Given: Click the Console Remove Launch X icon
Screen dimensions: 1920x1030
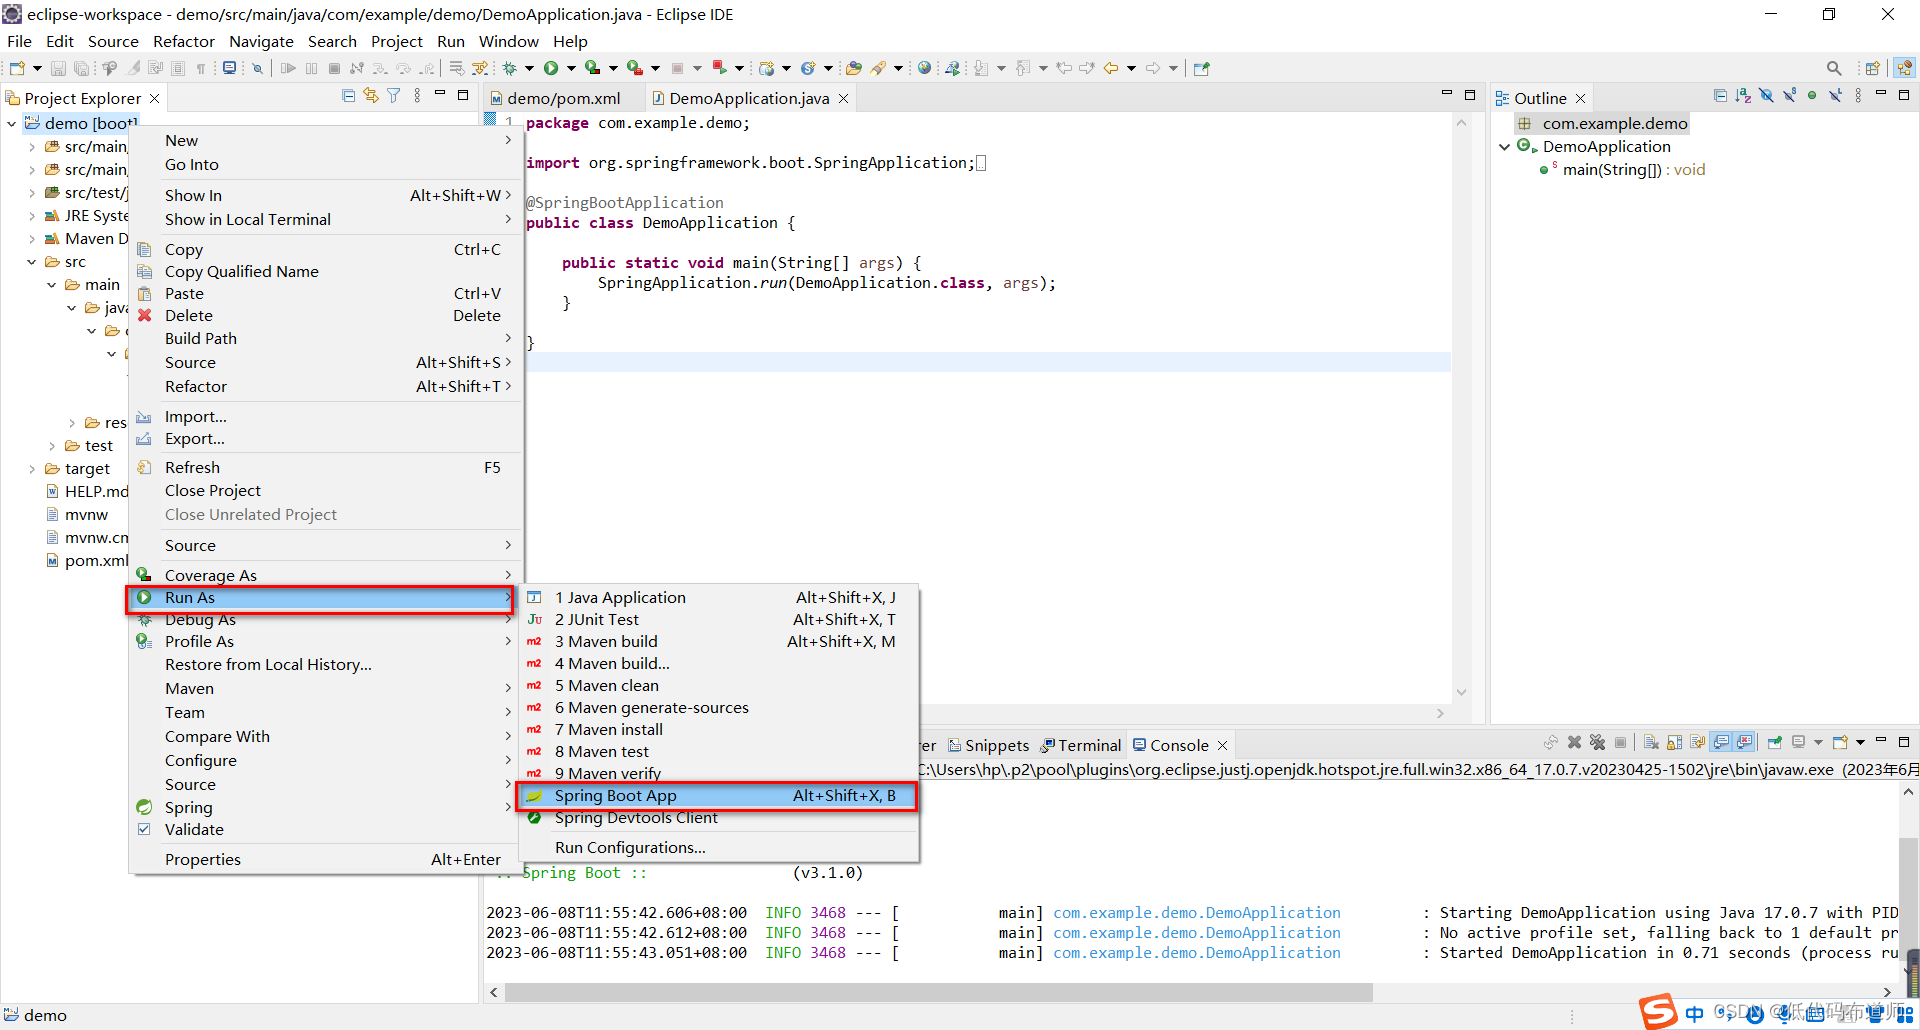Looking at the screenshot, I should [1574, 742].
